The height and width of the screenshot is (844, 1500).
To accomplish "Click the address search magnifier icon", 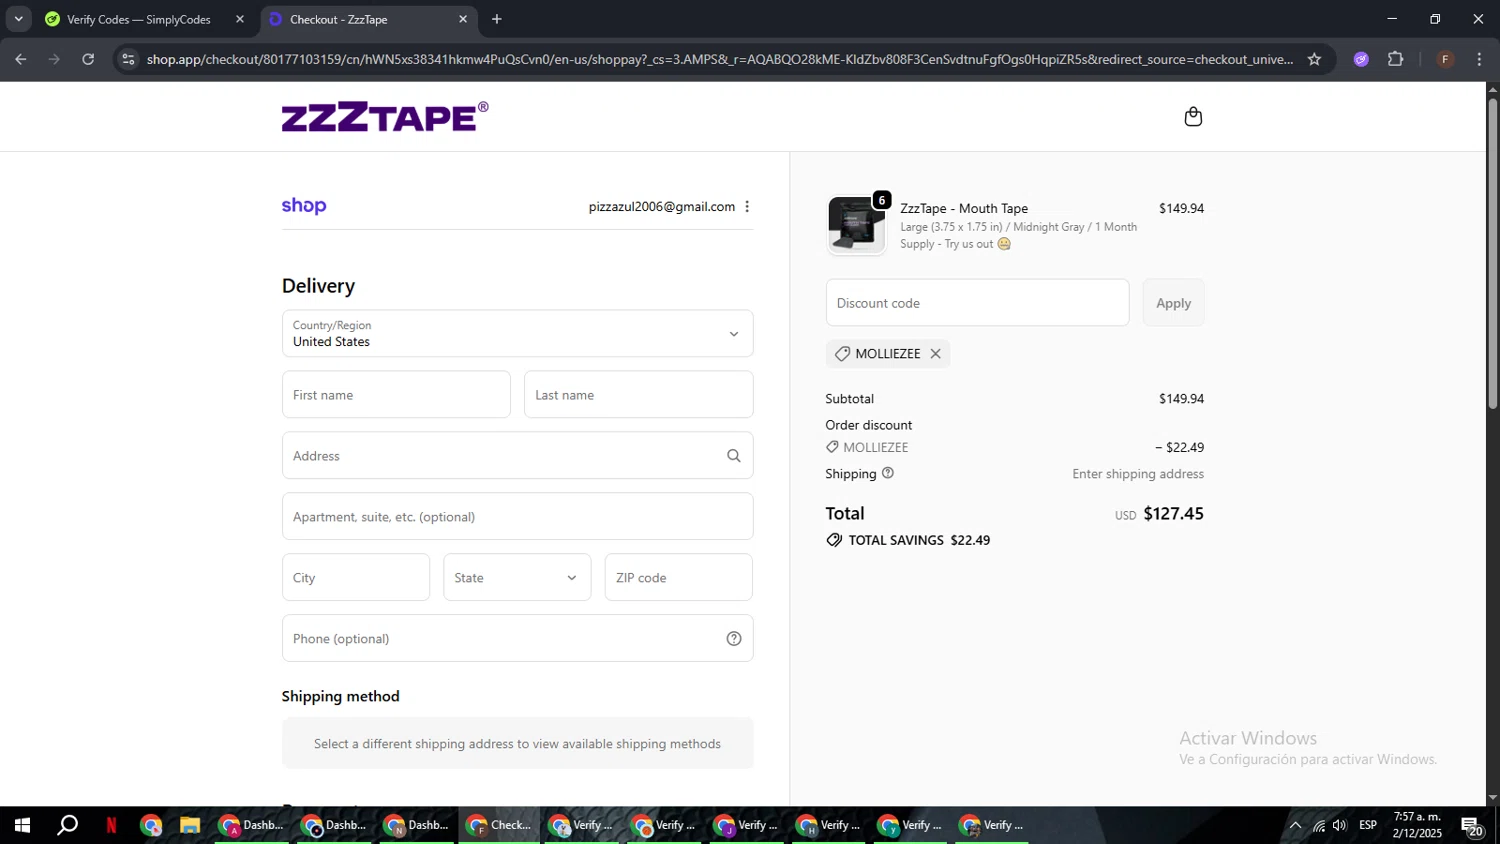I will [733, 456].
